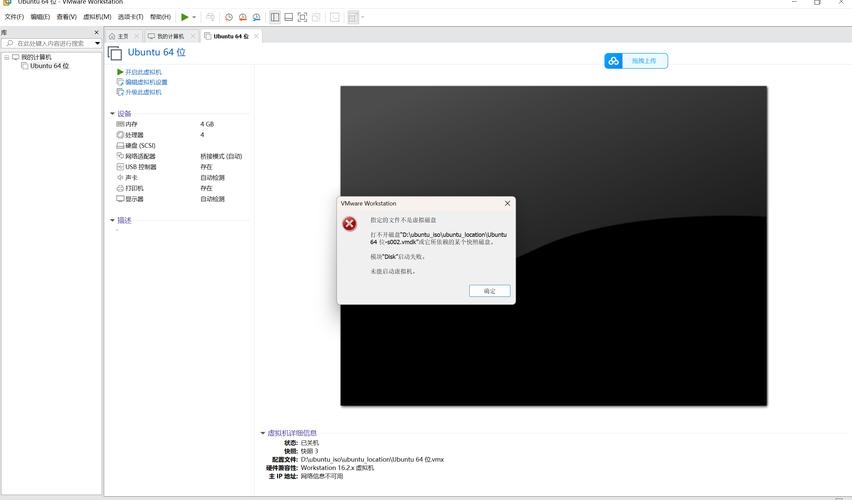Viewport: 852px width, 500px height.
Task: Click the configuration file path text
Action: point(372,459)
